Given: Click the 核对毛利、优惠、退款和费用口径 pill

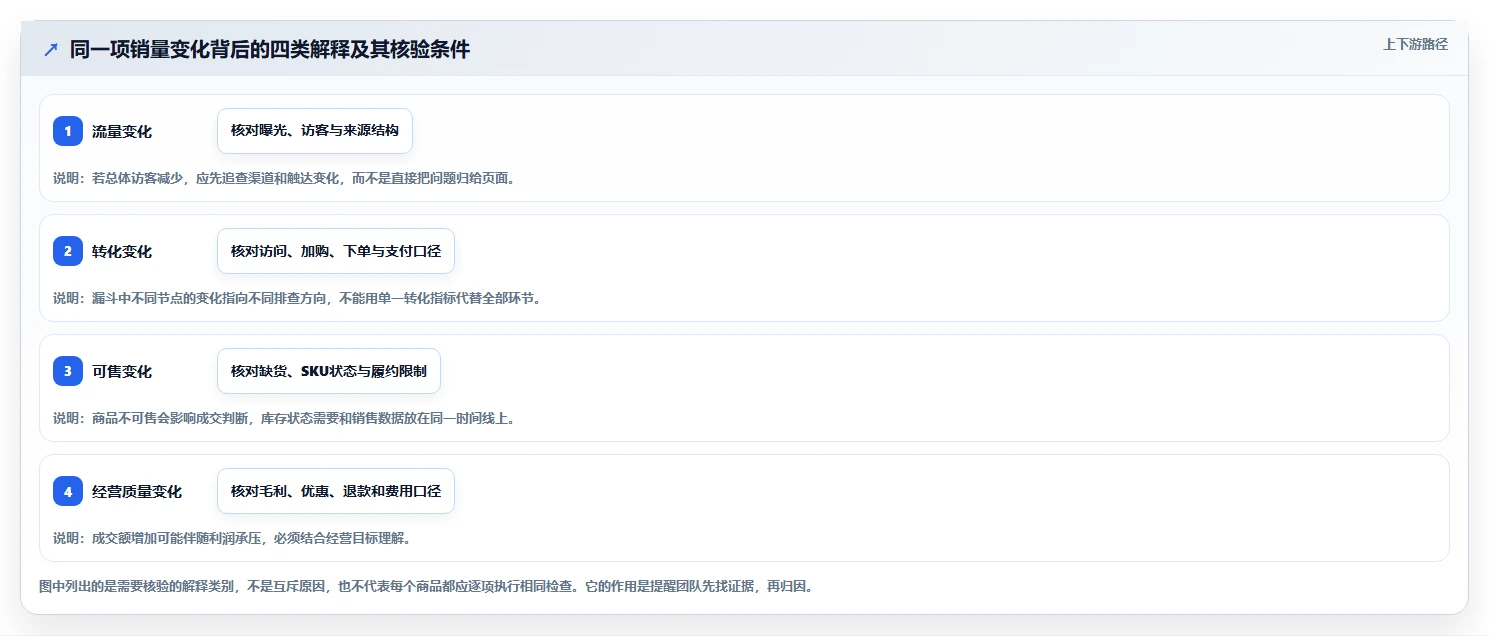Looking at the screenshot, I should [x=336, y=491].
